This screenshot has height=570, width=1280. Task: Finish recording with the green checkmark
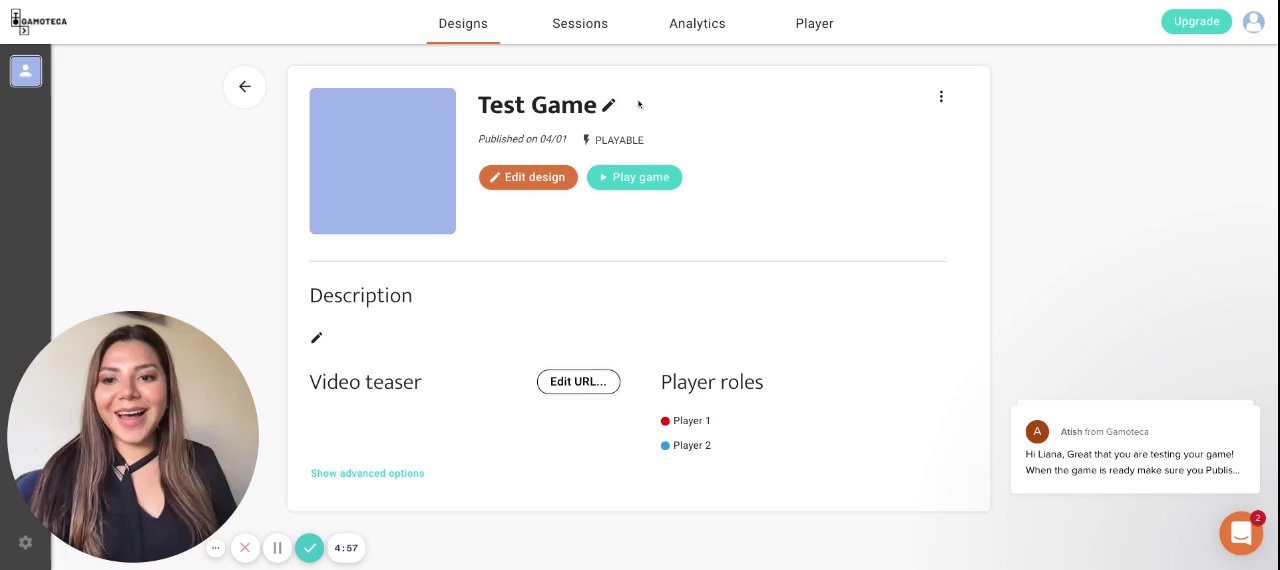310,548
